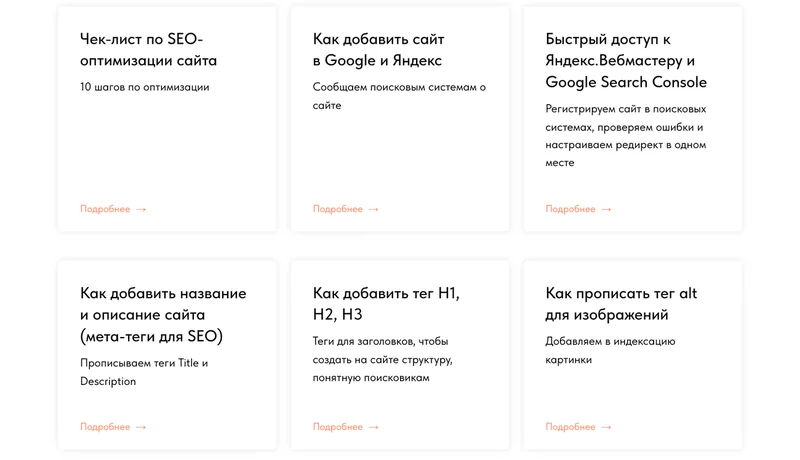Viewport: 800px width, 460px height.
Task: Click the arrow icon in Google Search Console card
Action: (606, 210)
